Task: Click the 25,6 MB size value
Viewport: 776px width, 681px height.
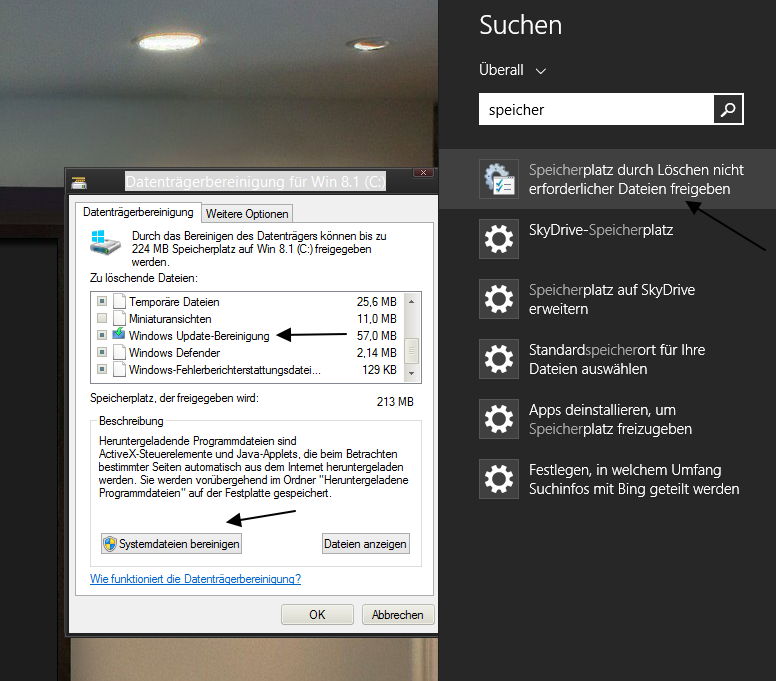Action: (377, 302)
